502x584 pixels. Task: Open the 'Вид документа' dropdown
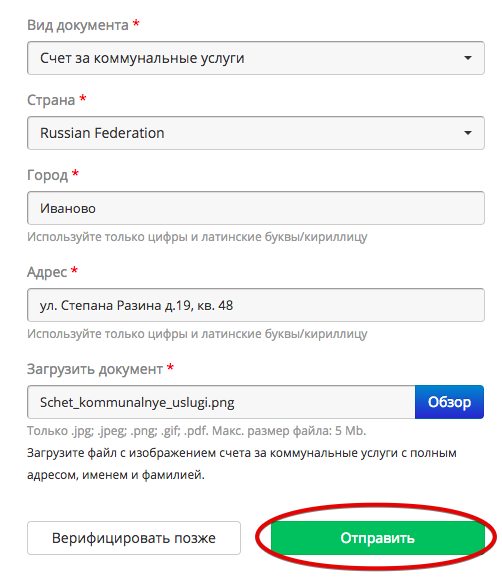[x=255, y=58]
